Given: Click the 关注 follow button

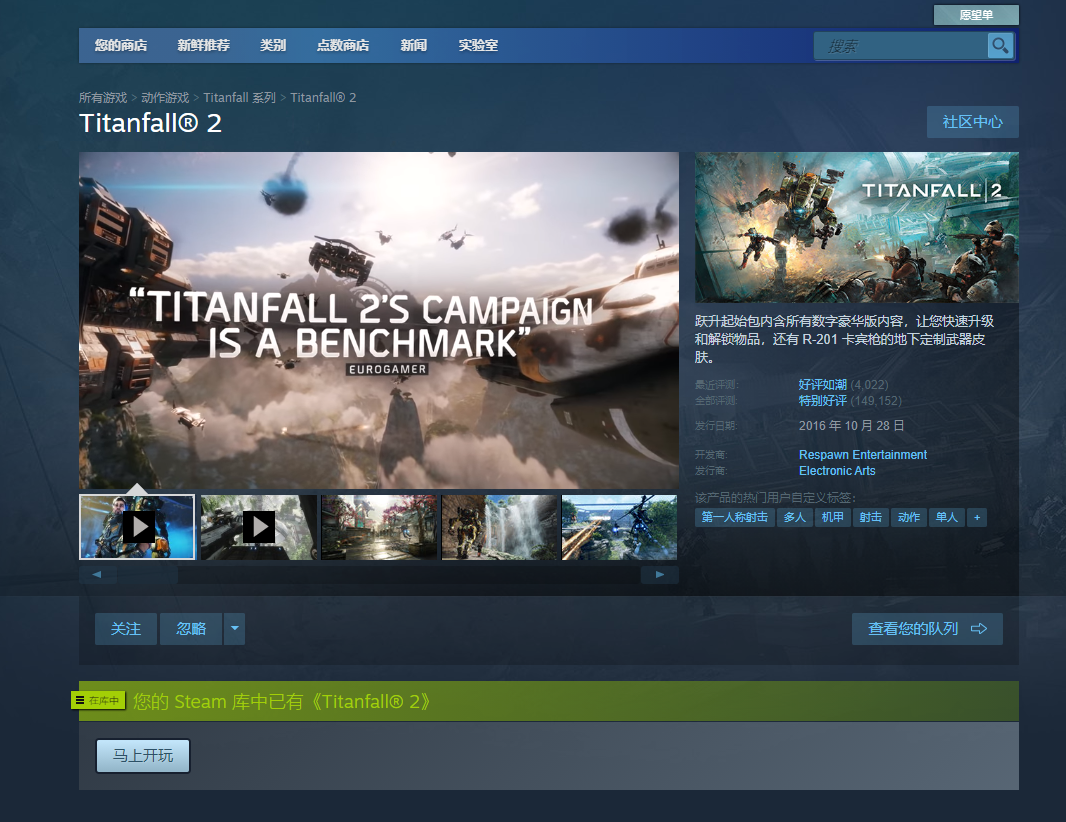Looking at the screenshot, I should tap(126, 629).
